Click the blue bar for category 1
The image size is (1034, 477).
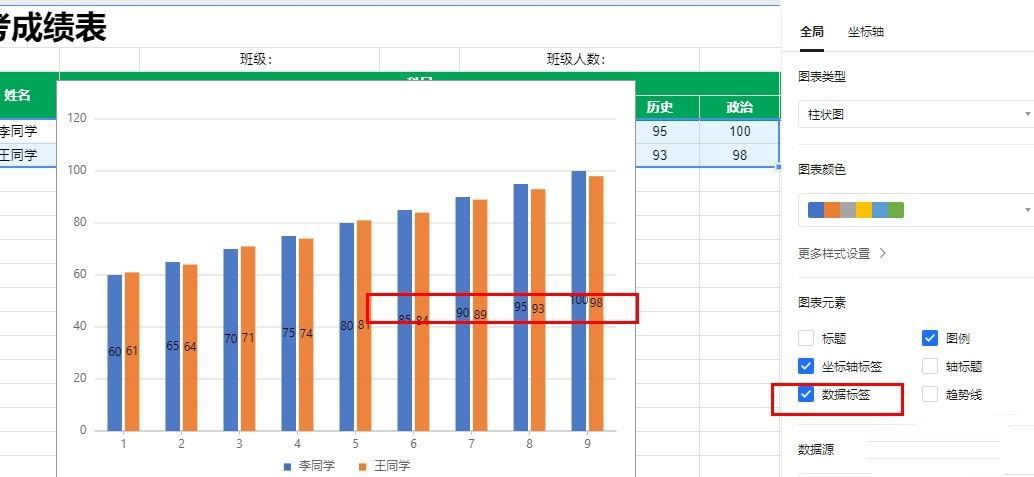(x=115, y=353)
